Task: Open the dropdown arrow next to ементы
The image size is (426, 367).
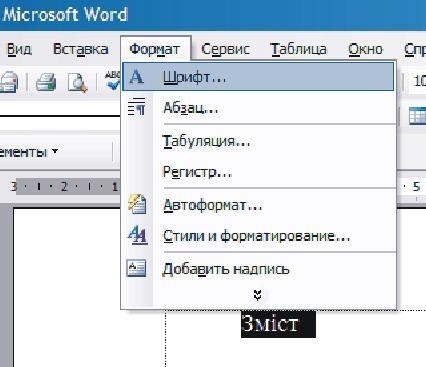Action: 55,152
